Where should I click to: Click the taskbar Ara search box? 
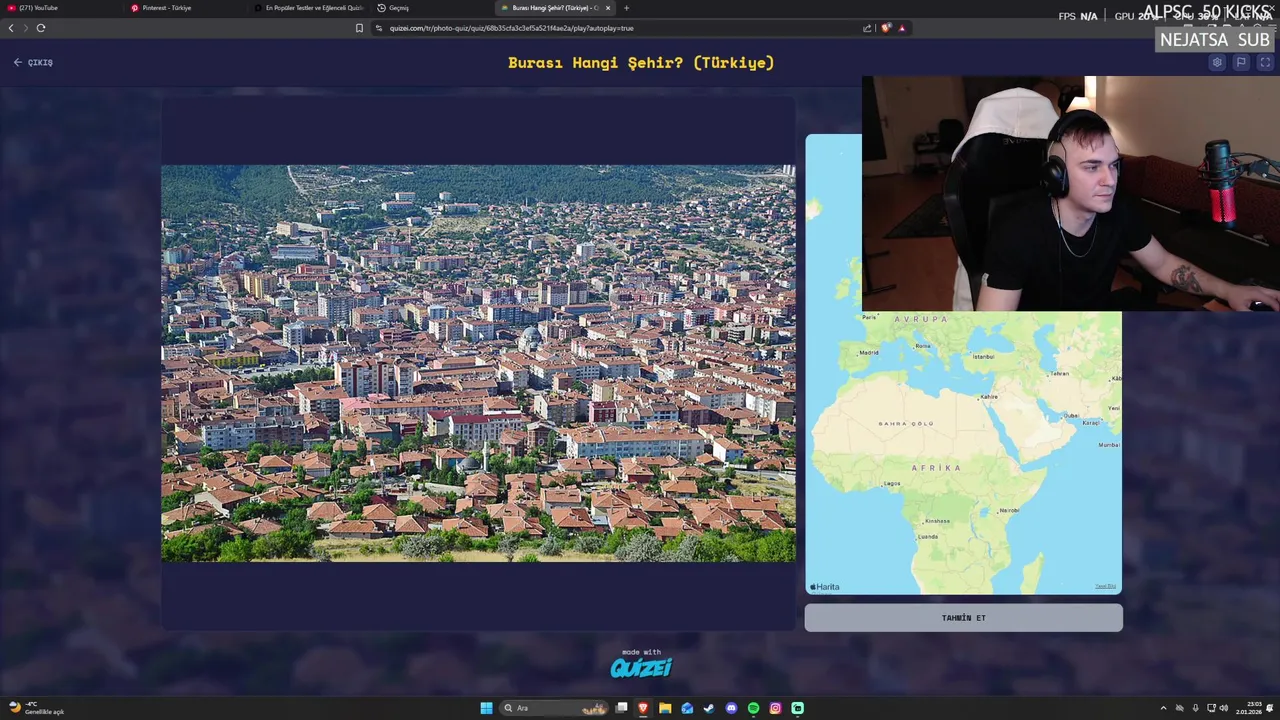point(555,708)
